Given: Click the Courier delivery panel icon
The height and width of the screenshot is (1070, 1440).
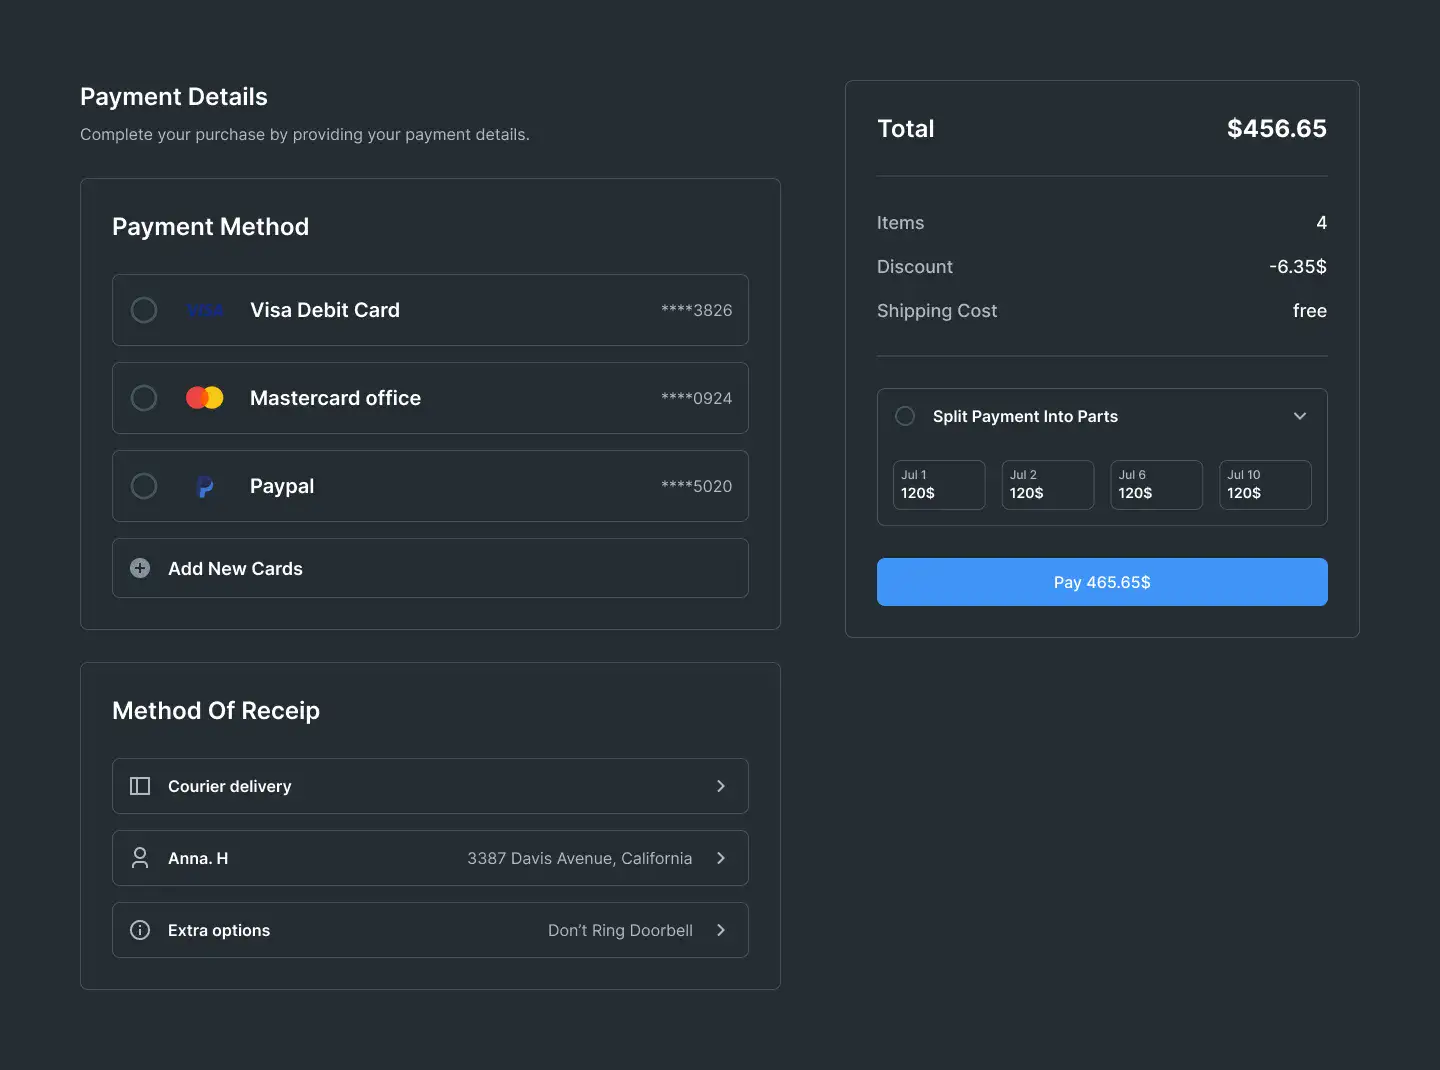Looking at the screenshot, I should pos(140,786).
